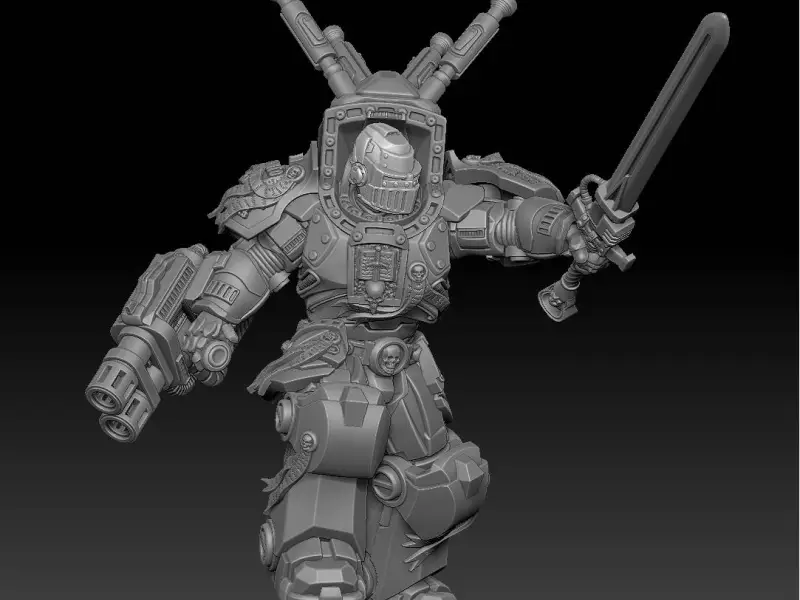The width and height of the screenshot is (800, 600).
Task: Select the skull belt buckle on the model
Action: pos(389,357)
